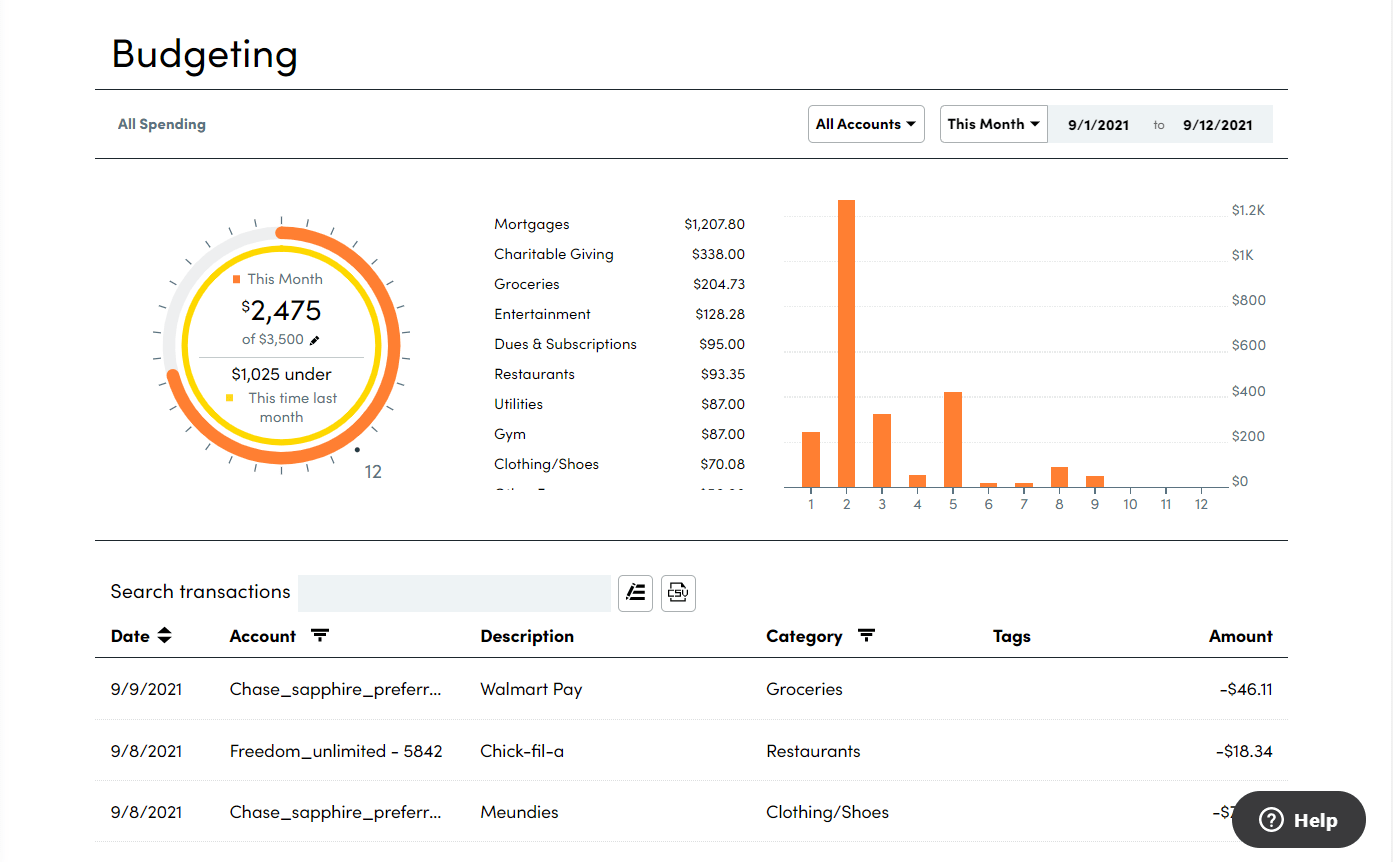Open the Account column filter icon

[320, 636]
